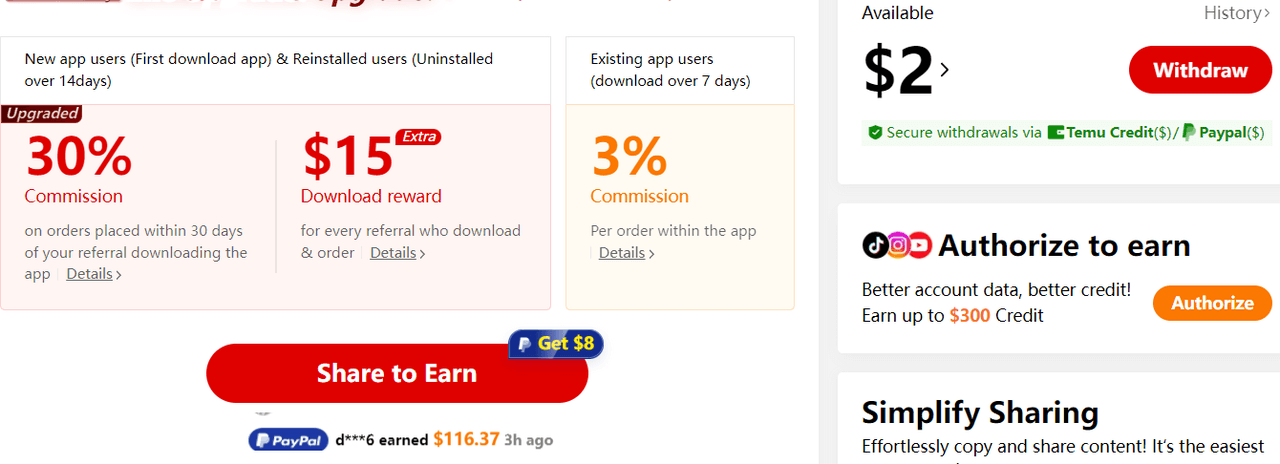Click the red Withdraw button

pyautogui.click(x=1200, y=70)
